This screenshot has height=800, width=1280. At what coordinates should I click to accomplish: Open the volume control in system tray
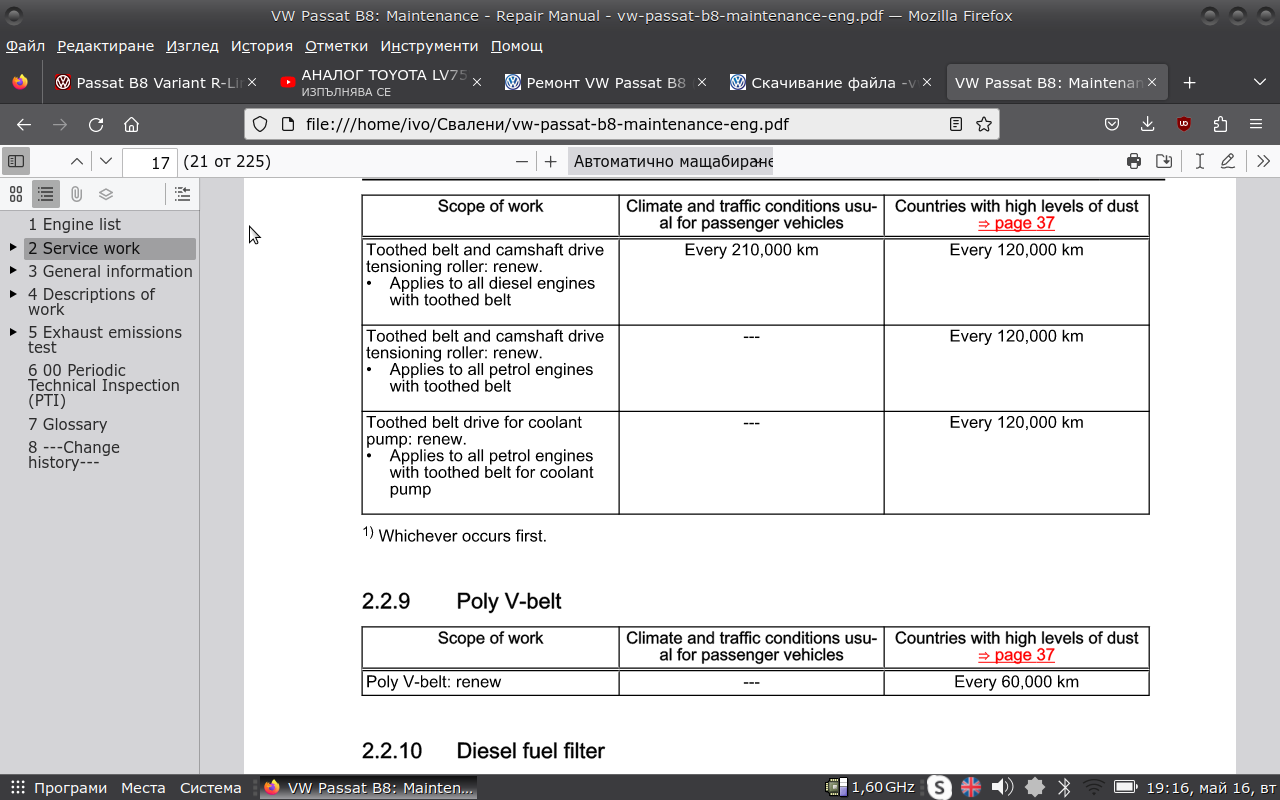coord(1002,787)
